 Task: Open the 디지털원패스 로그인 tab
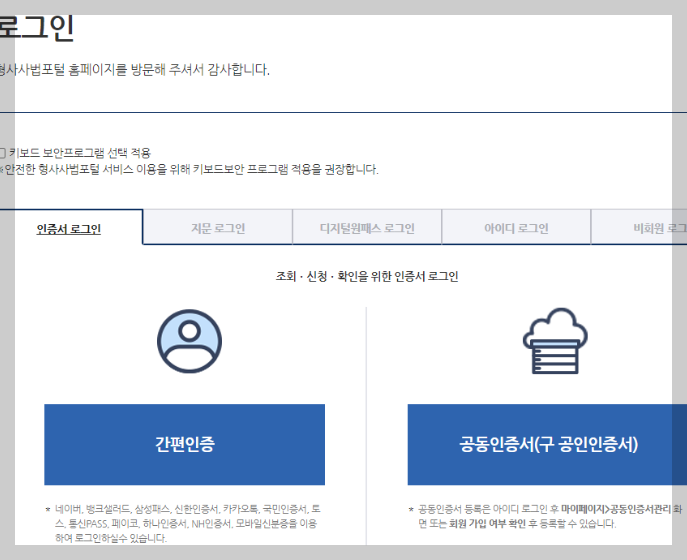click(x=367, y=228)
